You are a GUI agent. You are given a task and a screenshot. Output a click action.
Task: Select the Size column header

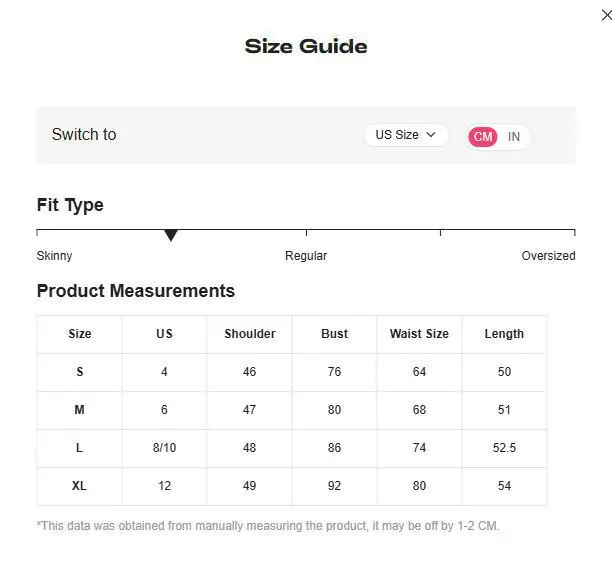(80, 334)
